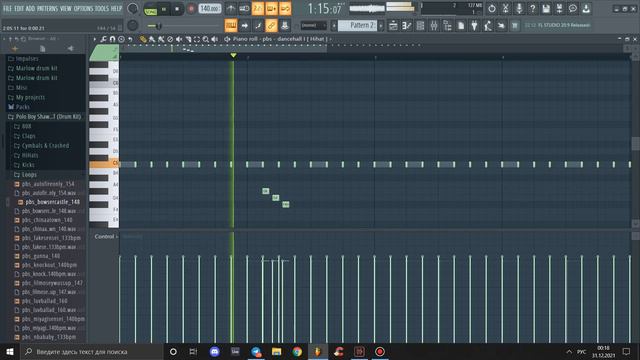Toggle typing keyboard to piano

click(x=231, y=26)
